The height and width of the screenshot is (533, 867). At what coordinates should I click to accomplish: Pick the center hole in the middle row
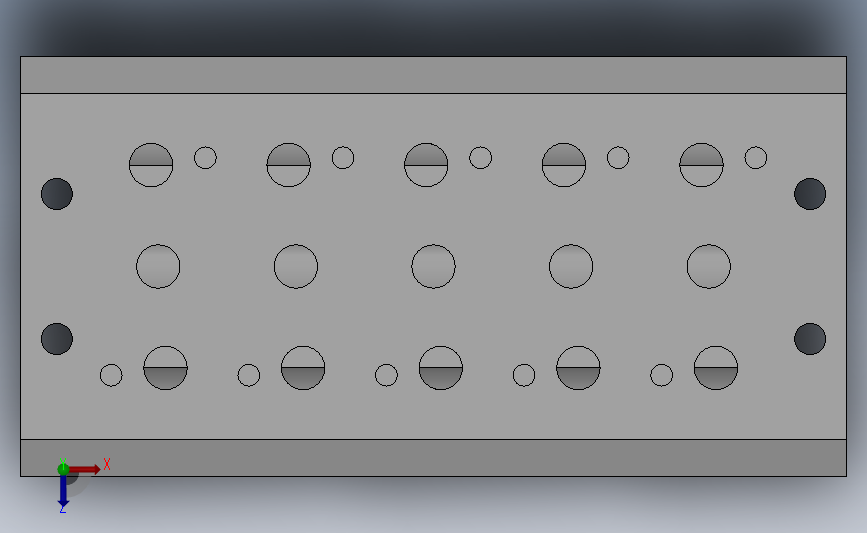[434, 266]
